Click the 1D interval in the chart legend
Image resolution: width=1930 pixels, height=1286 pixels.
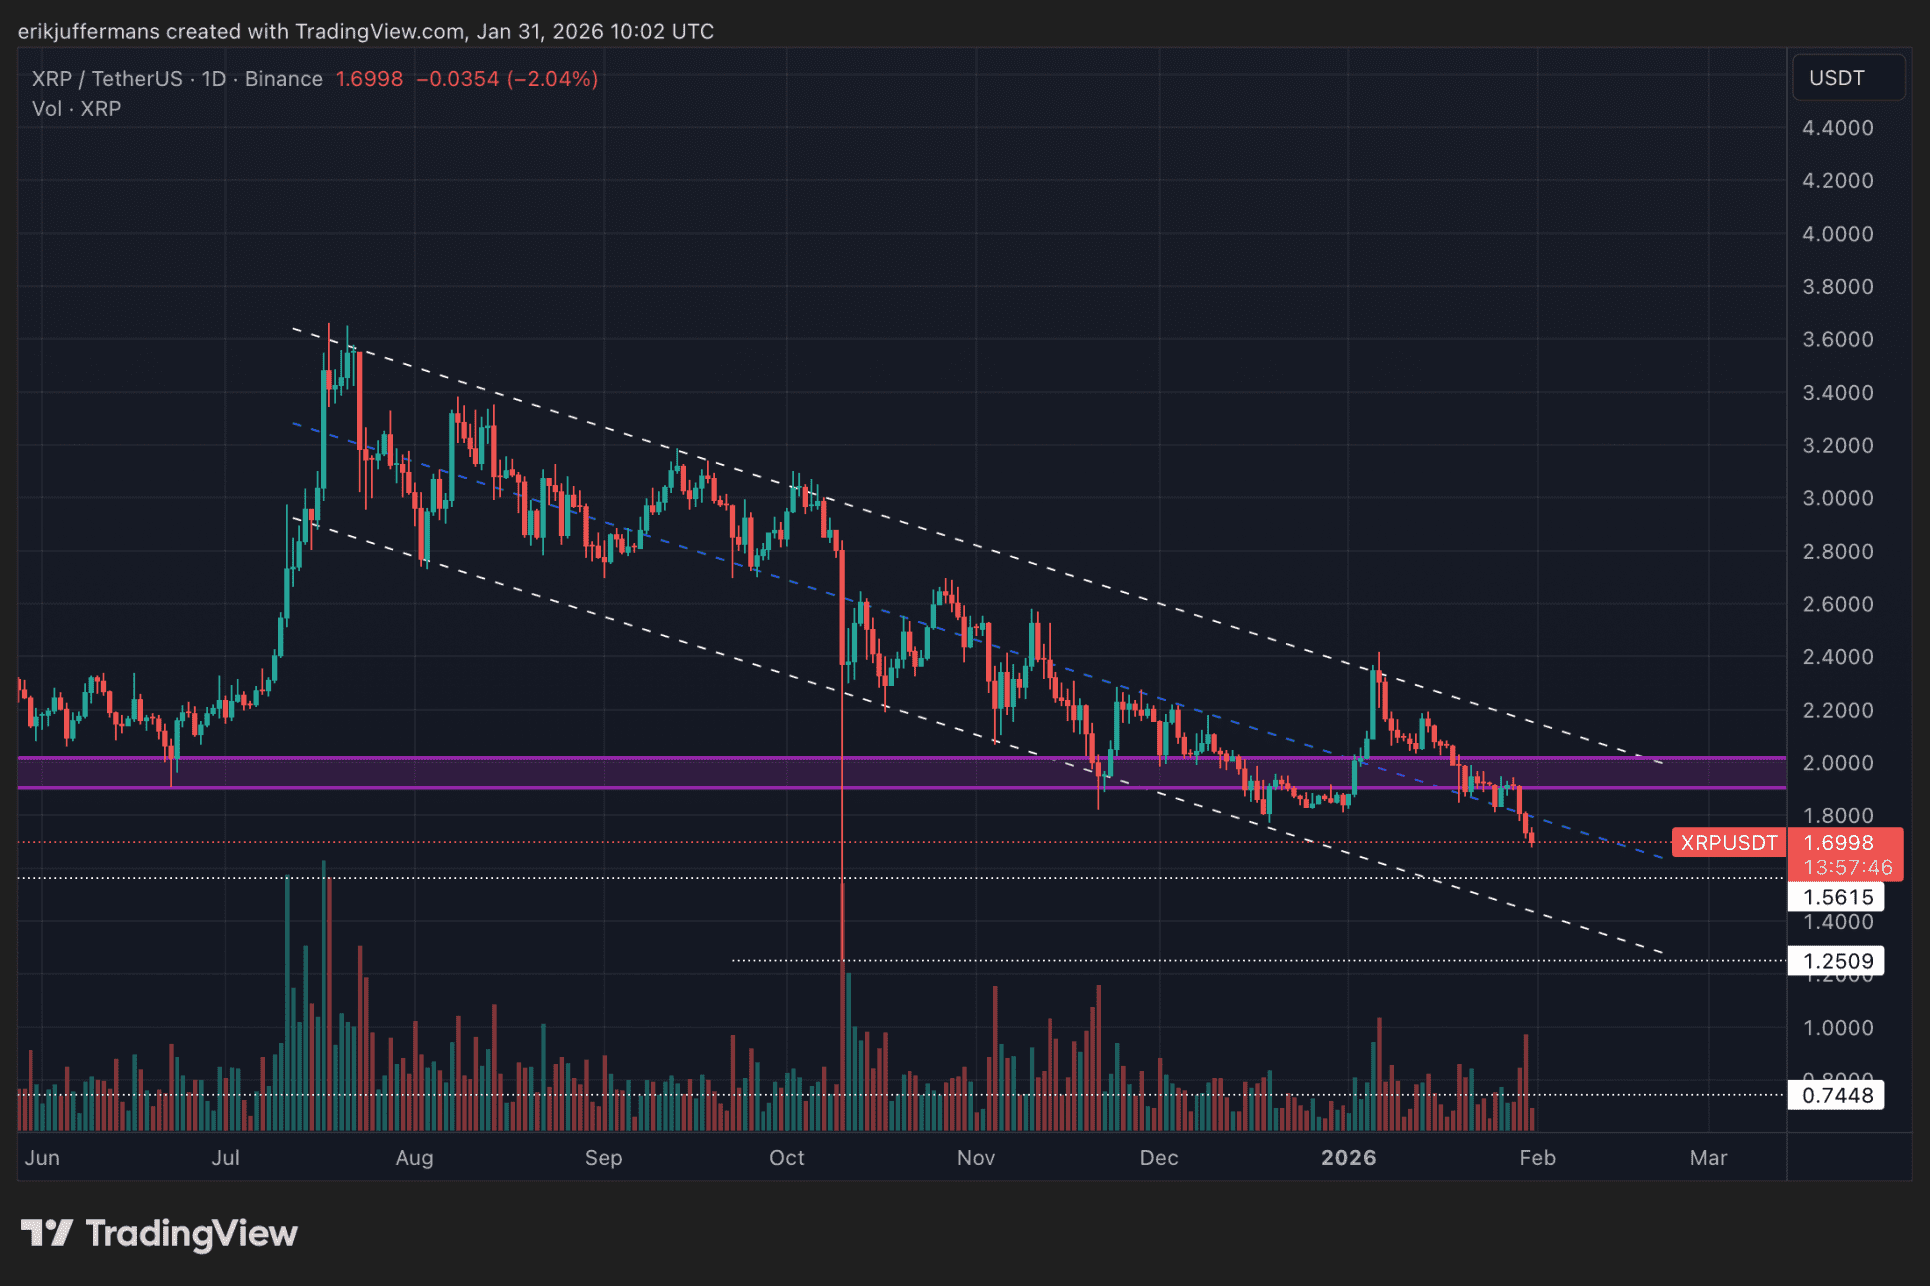213,79
